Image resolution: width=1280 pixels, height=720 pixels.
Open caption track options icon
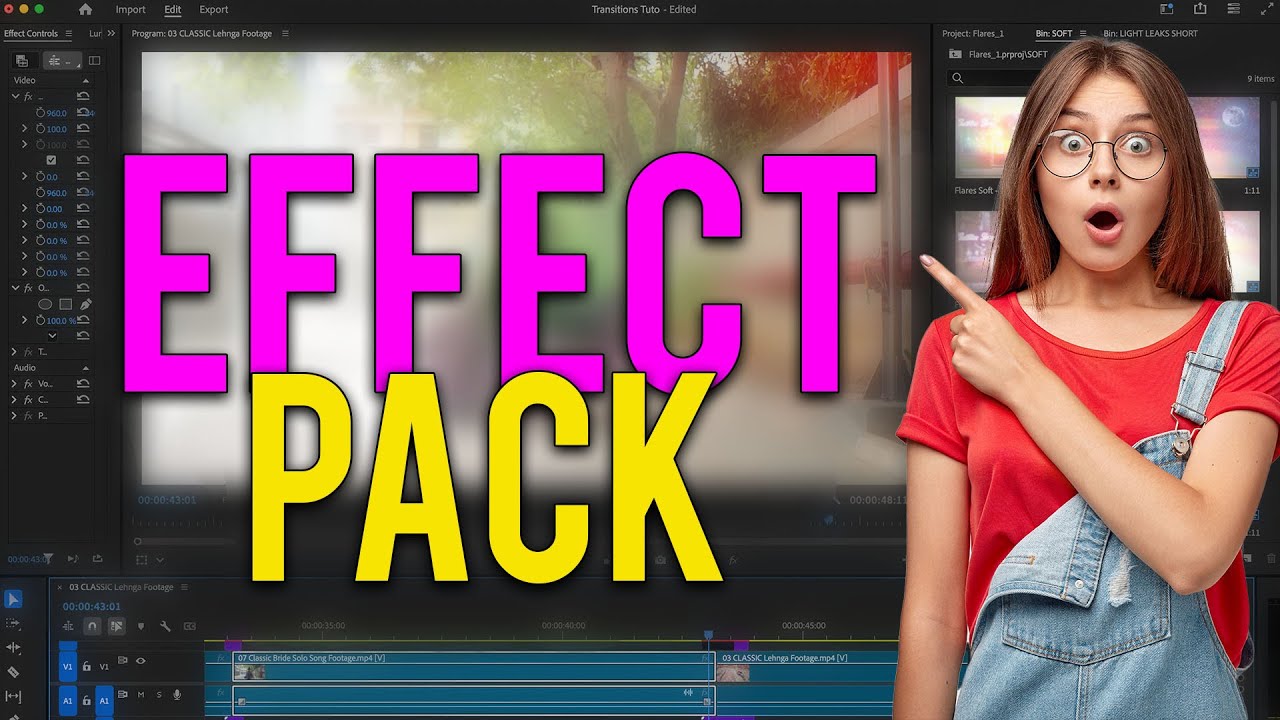tap(189, 626)
